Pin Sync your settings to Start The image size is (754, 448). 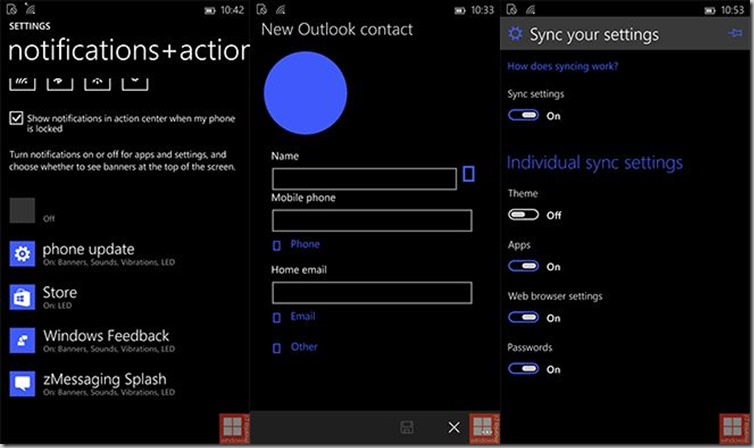coord(734,33)
